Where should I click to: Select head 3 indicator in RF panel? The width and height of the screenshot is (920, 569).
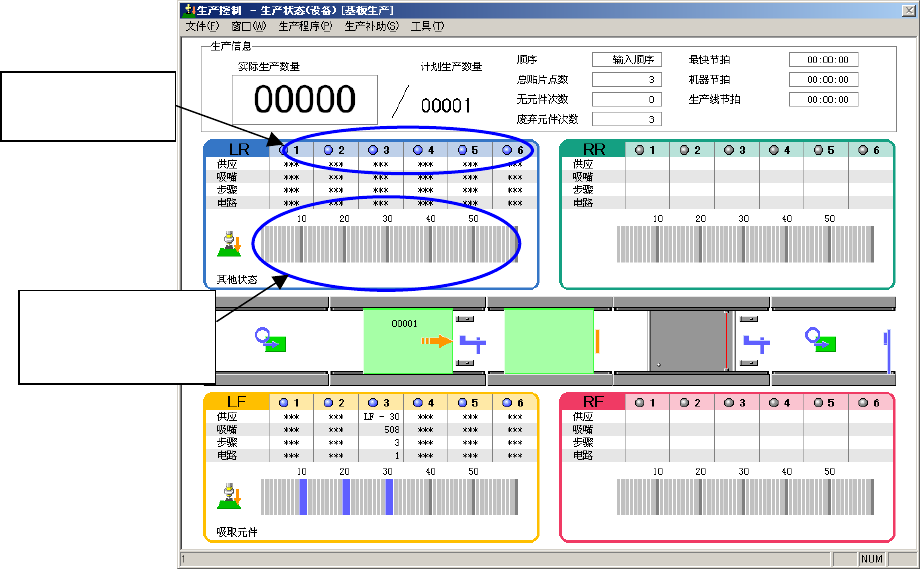click(x=729, y=402)
